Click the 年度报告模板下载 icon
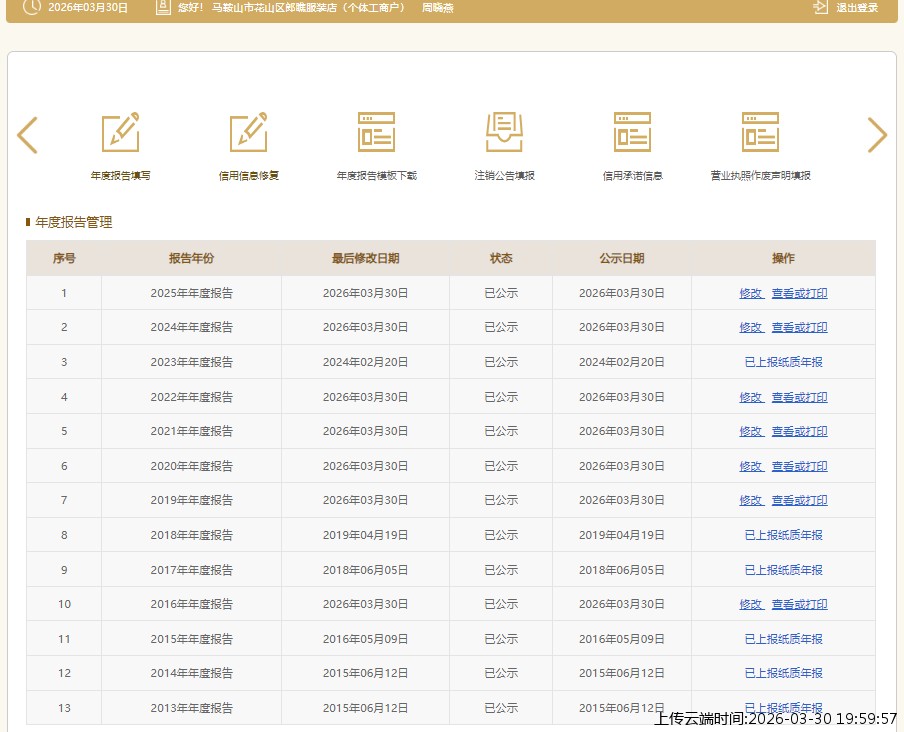This screenshot has height=732, width=904. 376,133
